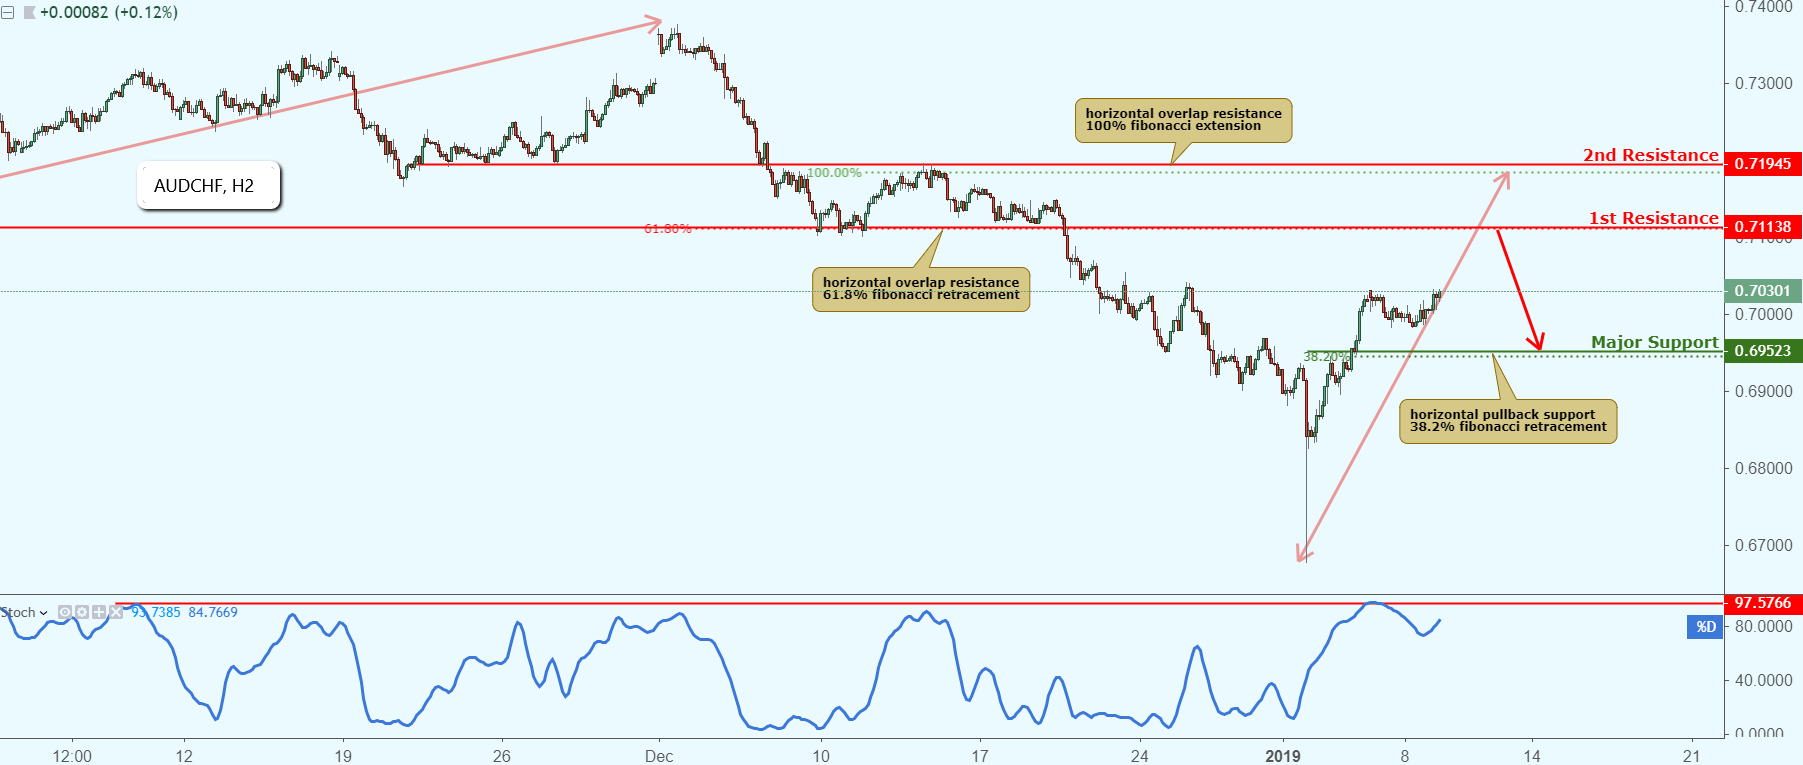Click the 0.69523 Major Support price tag

tap(1763, 351)
